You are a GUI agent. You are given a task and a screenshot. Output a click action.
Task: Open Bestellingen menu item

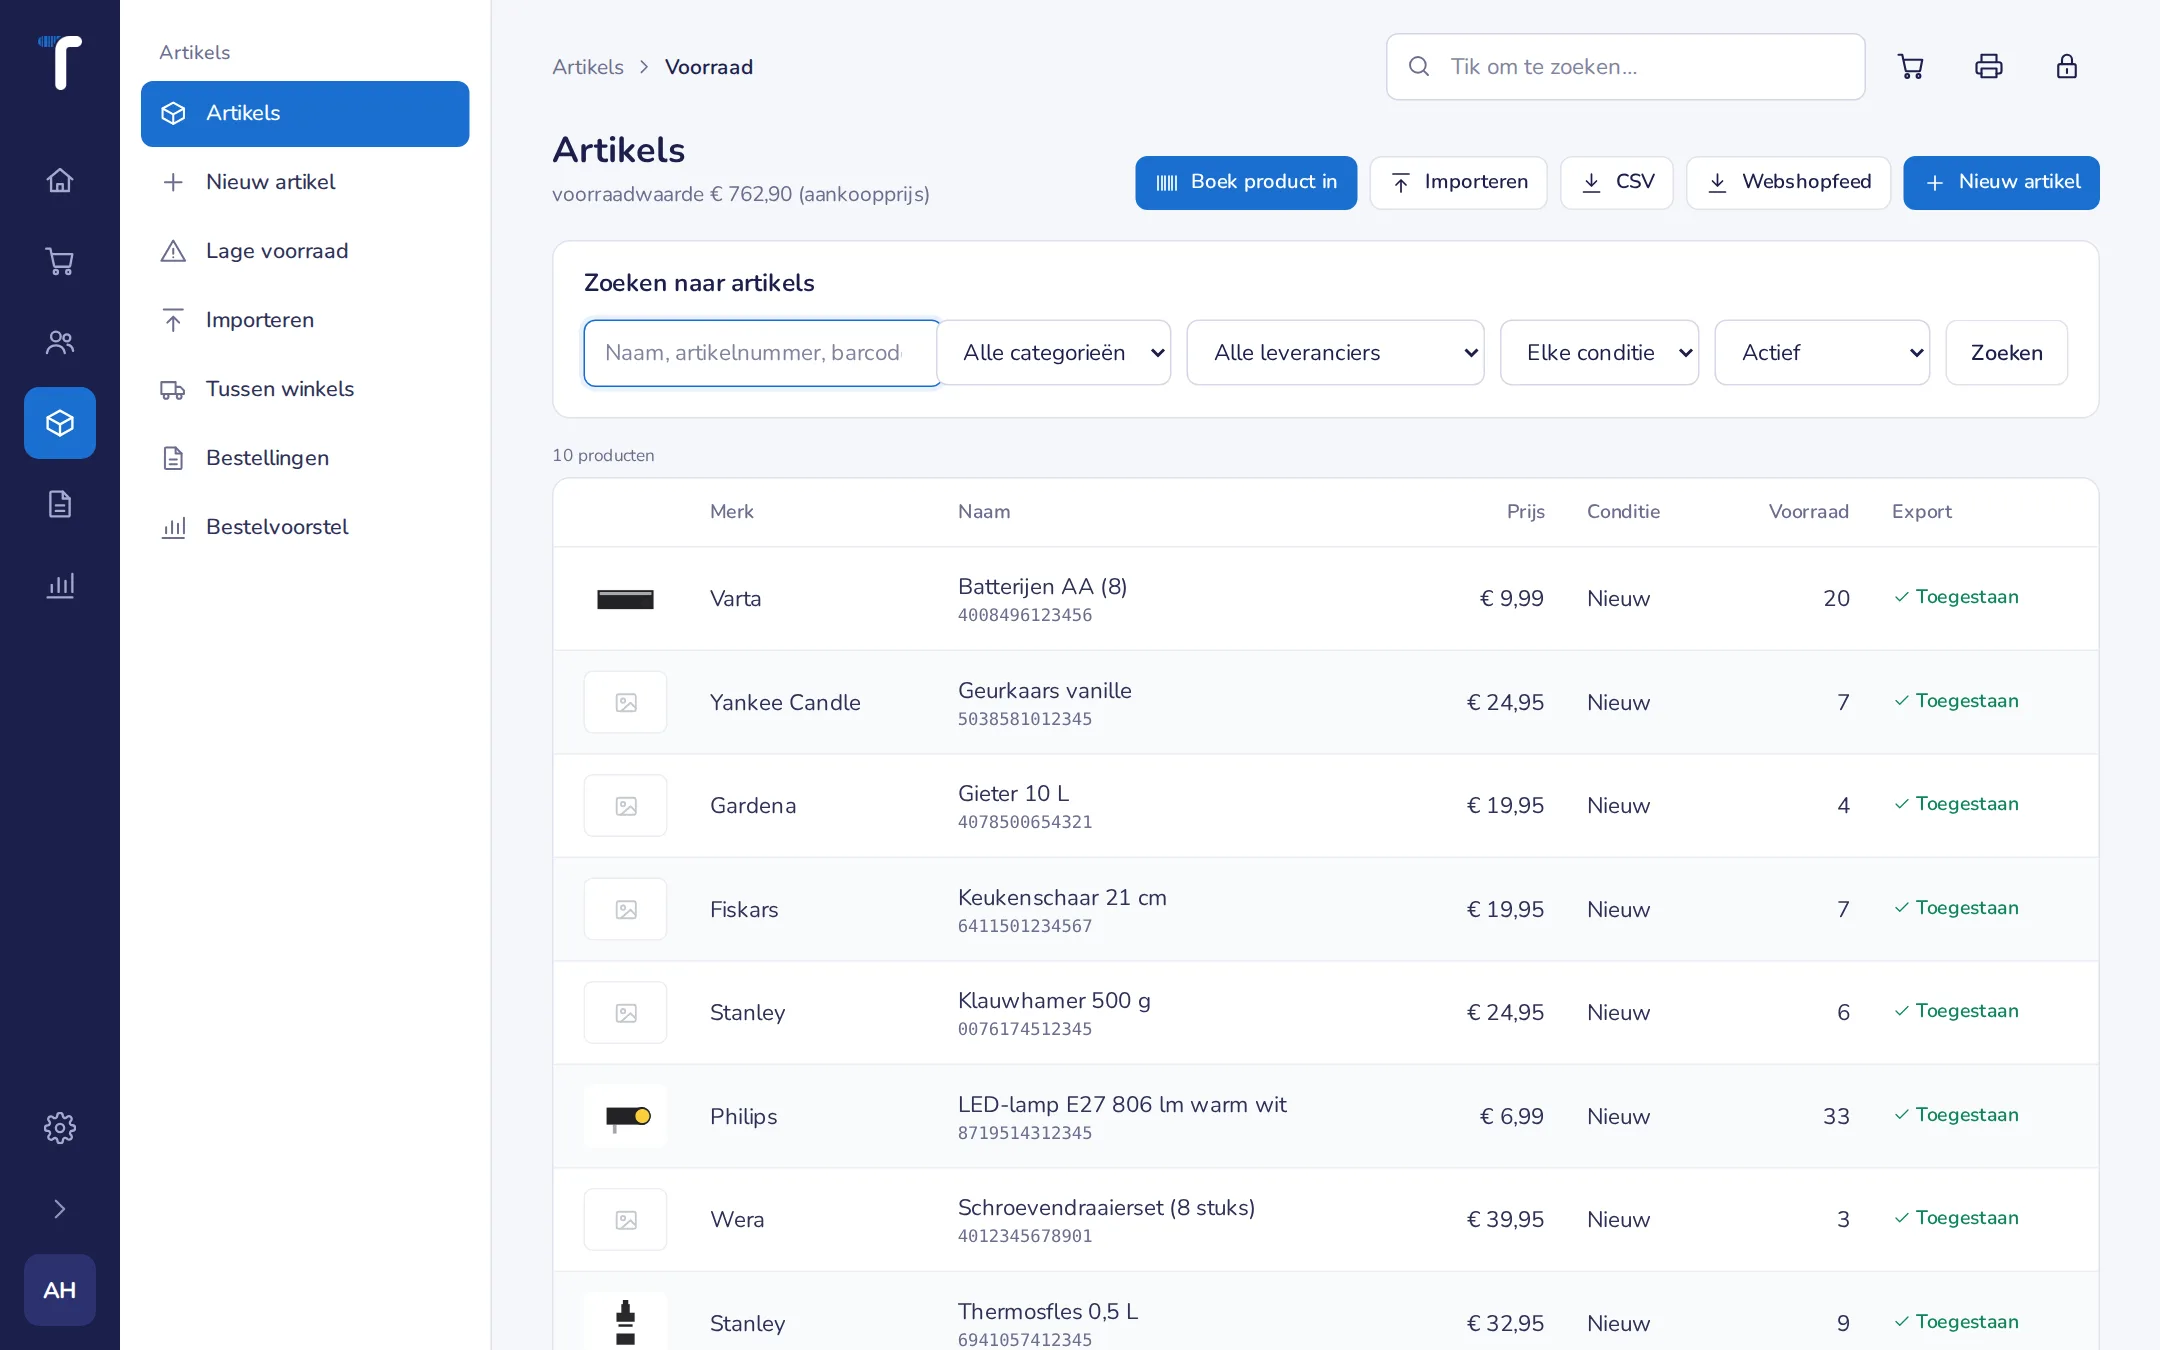(305, 458)
